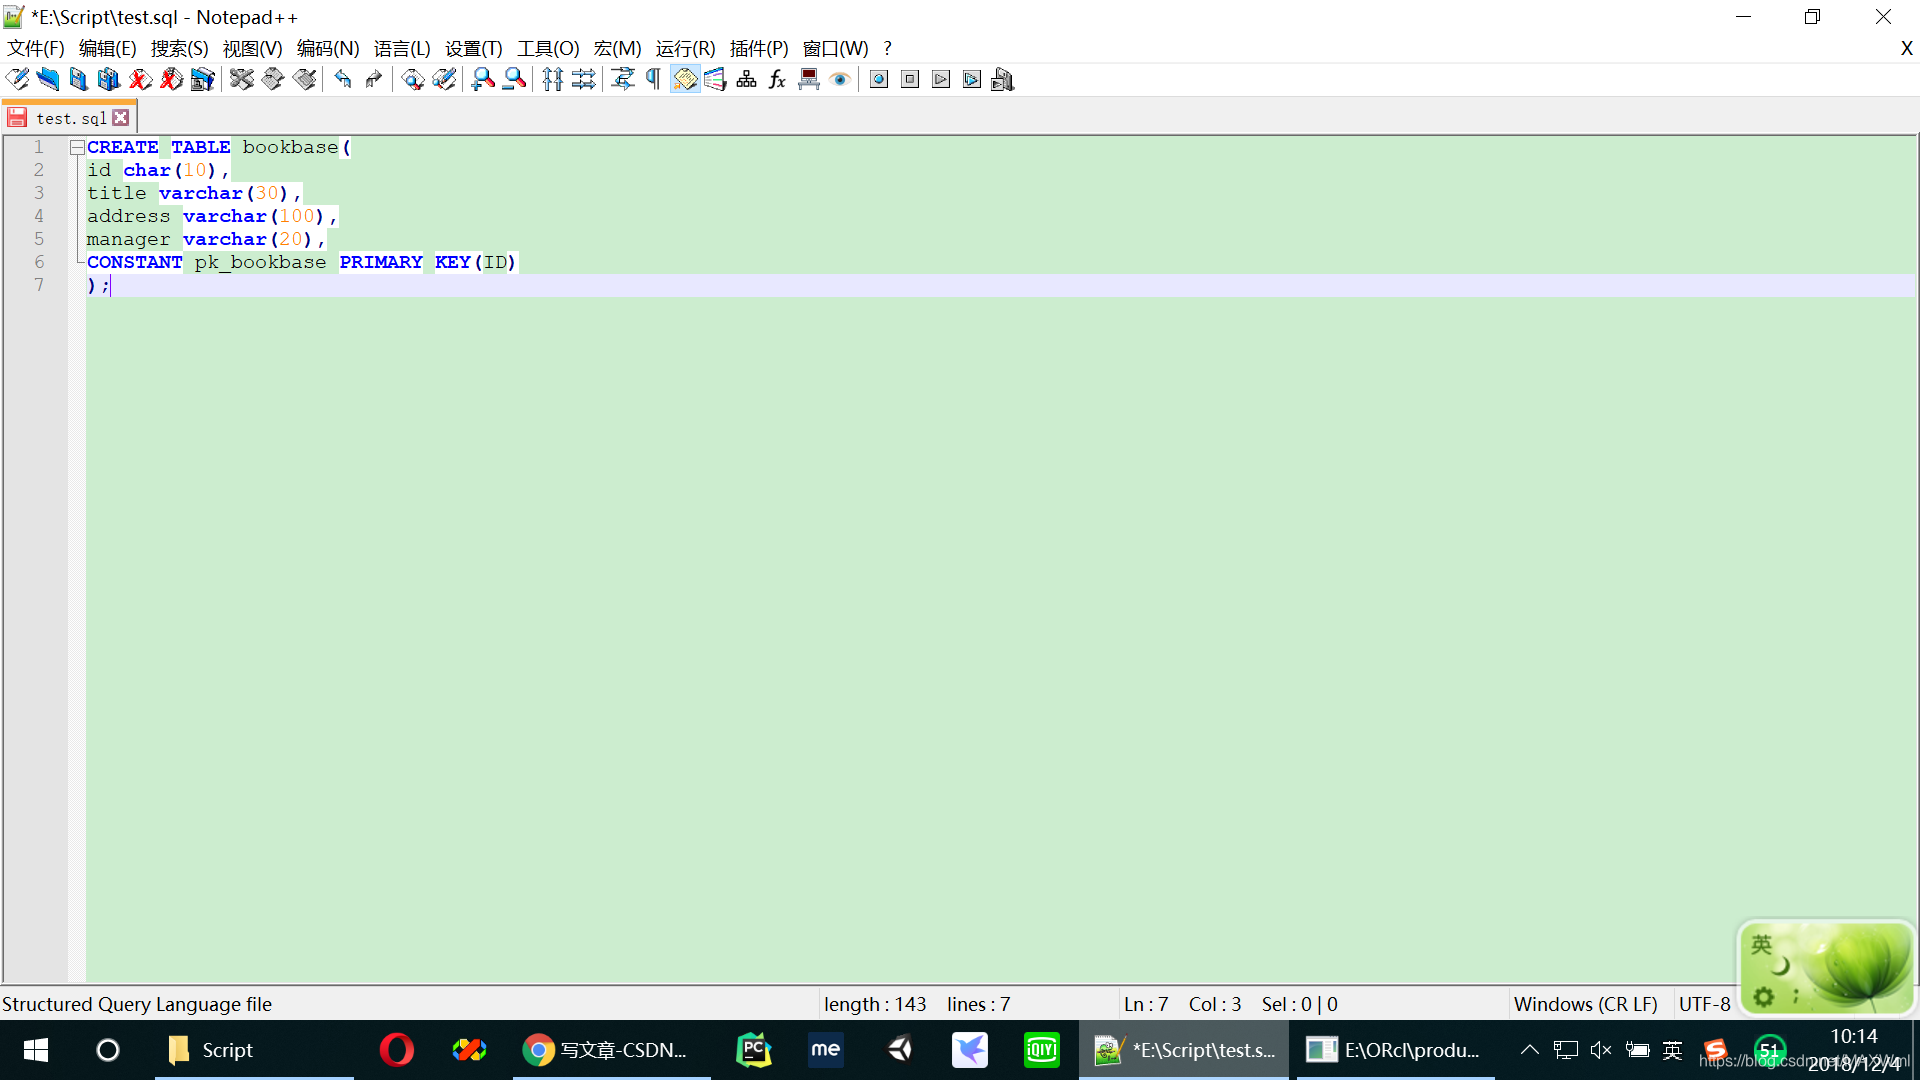Click the Start recording macro icon
This screenshot has width=1920, height=1080.
(879, 80)
